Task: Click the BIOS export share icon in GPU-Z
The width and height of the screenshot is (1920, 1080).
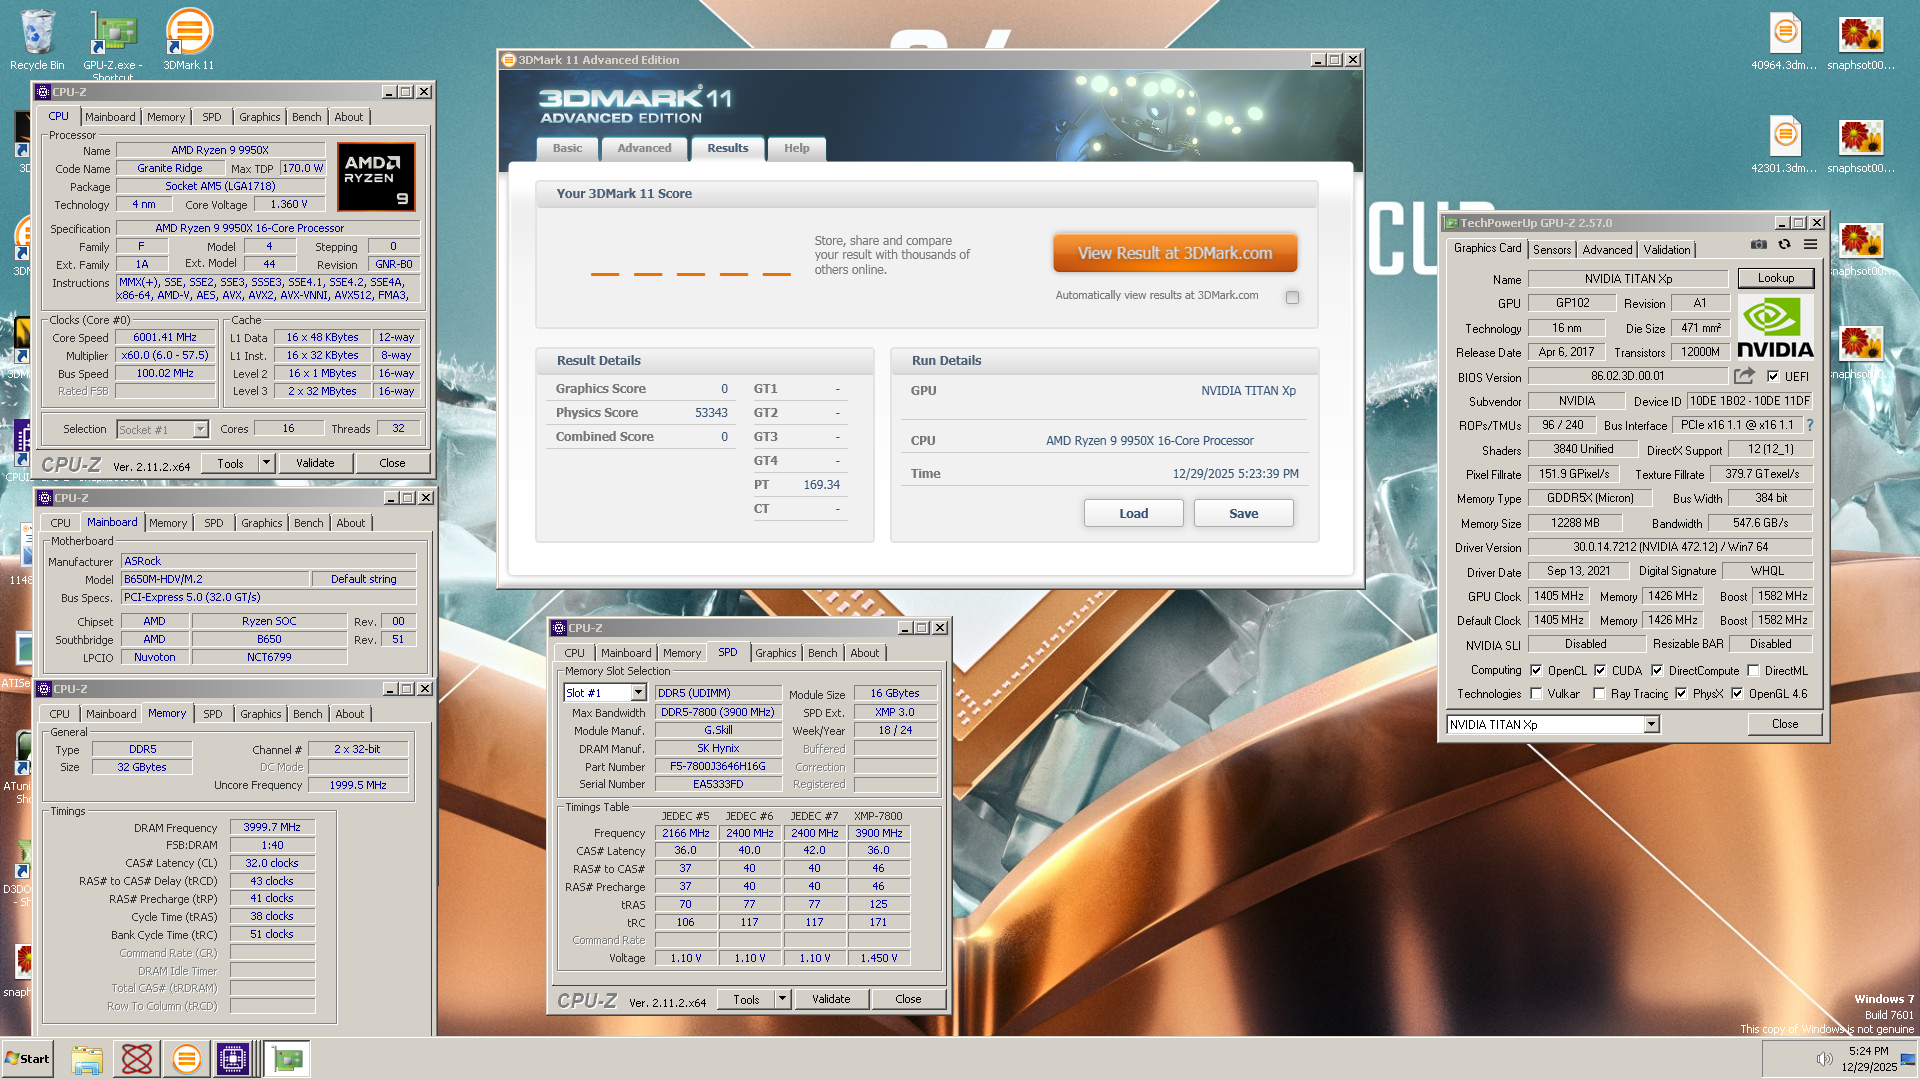Action: (x=1744, y=376)
